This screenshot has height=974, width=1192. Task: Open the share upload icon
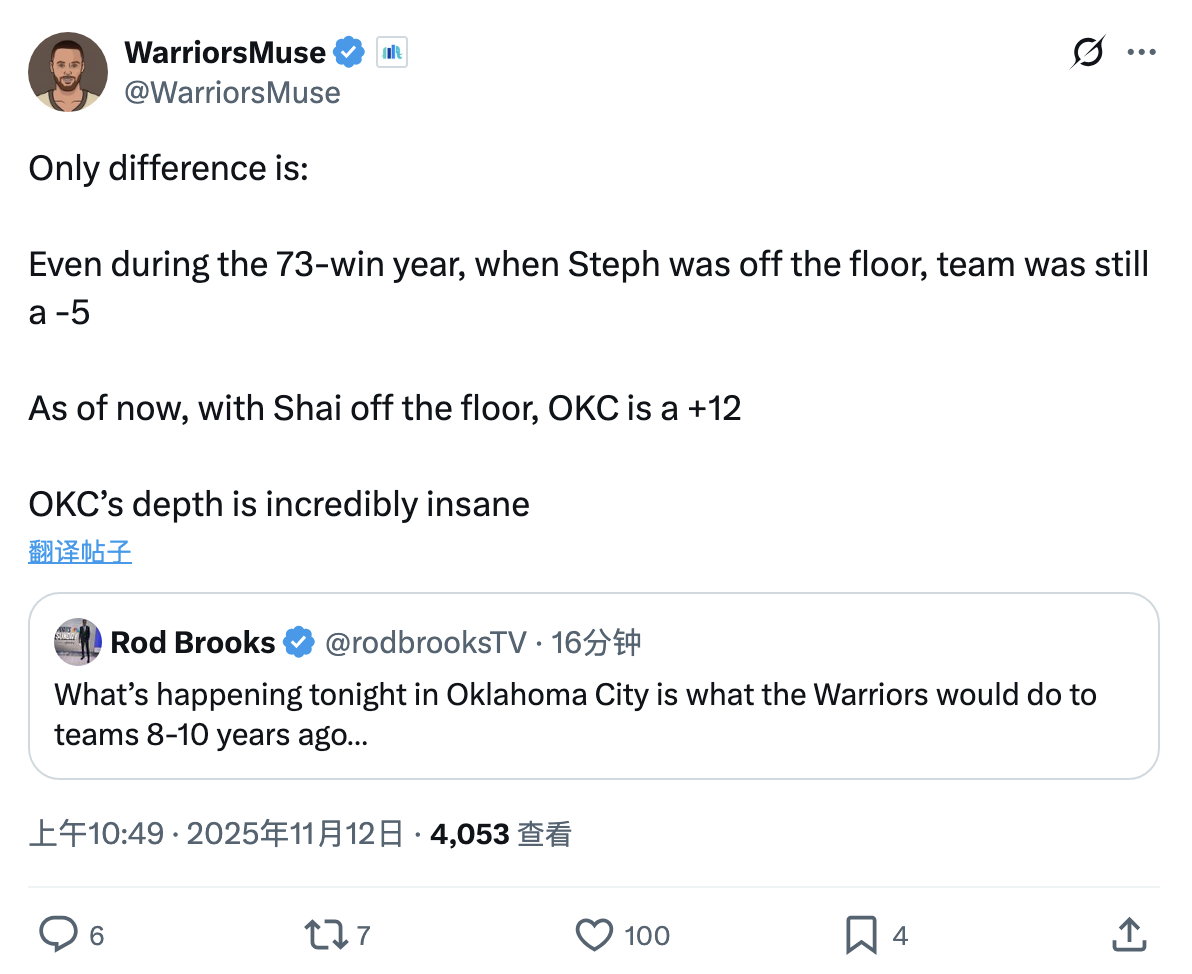(1128, 935)
